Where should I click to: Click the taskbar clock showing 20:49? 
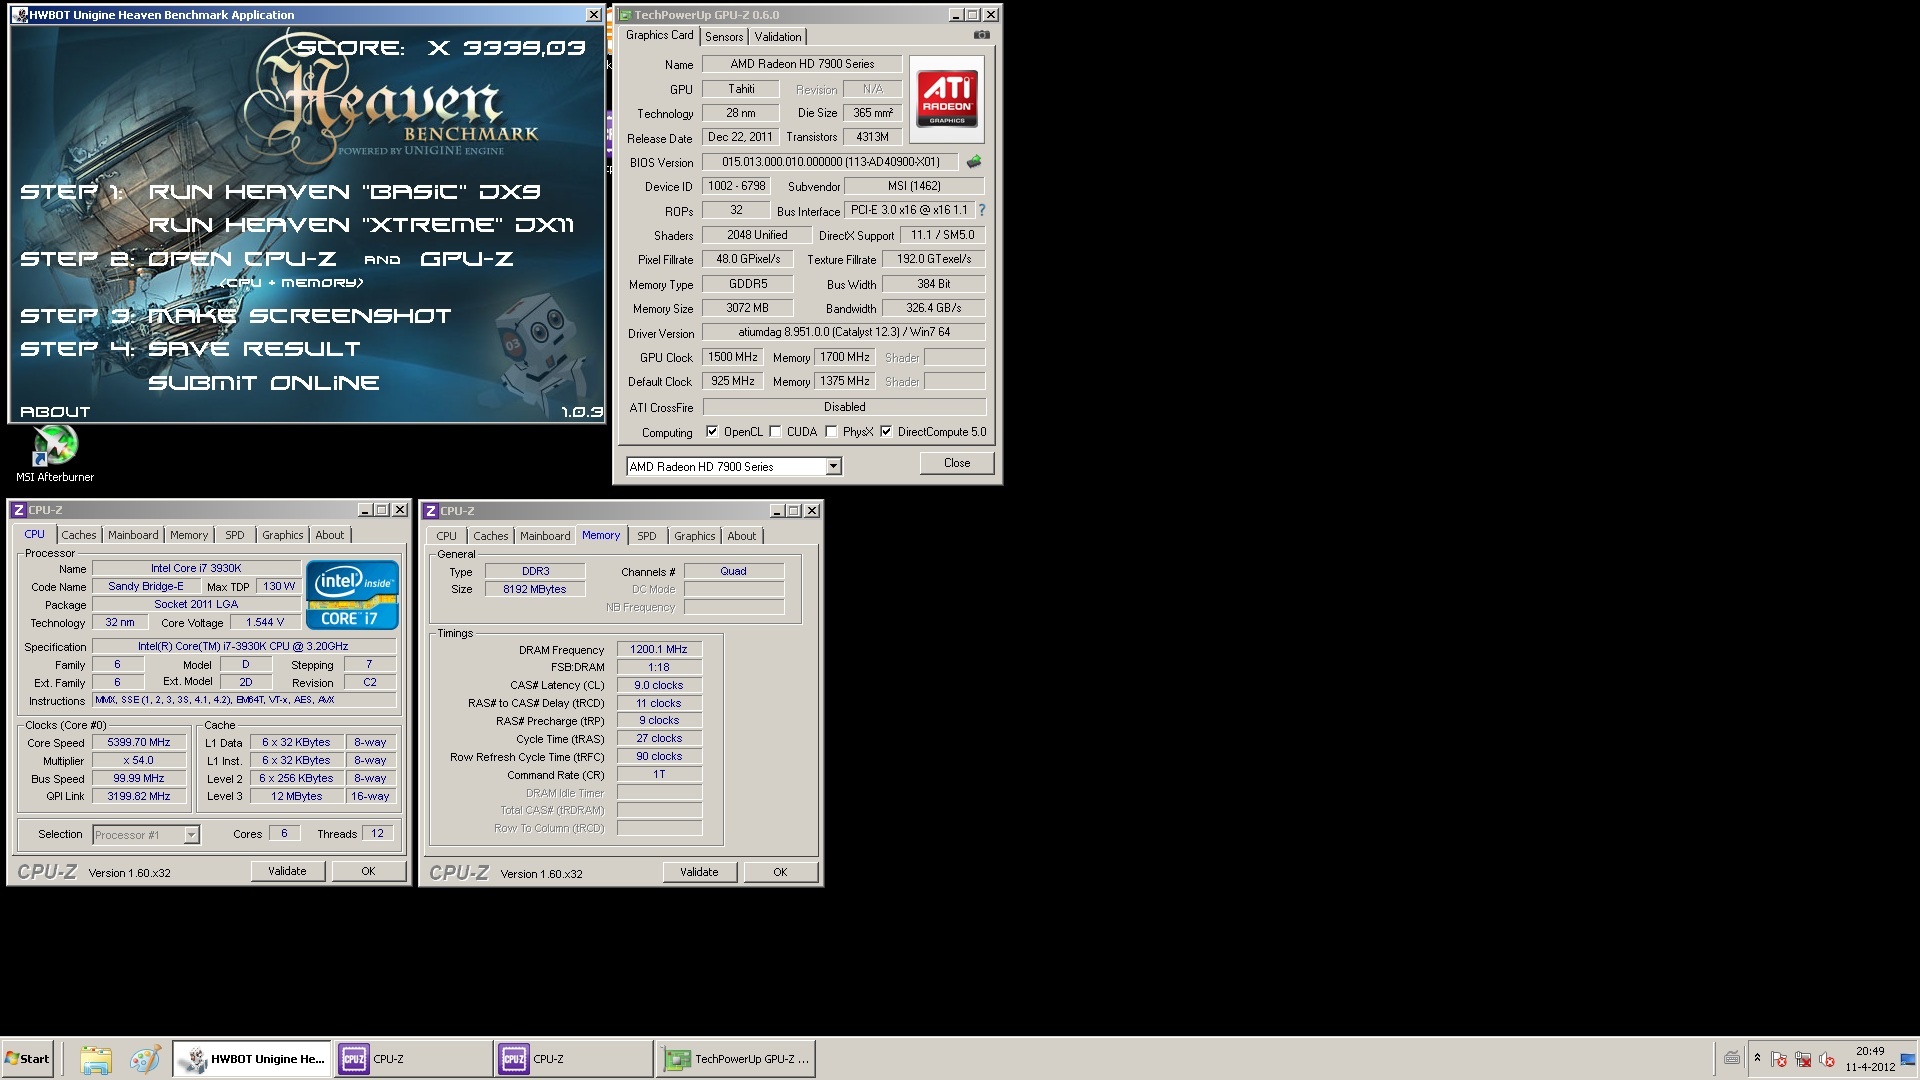(1869, 1058)
